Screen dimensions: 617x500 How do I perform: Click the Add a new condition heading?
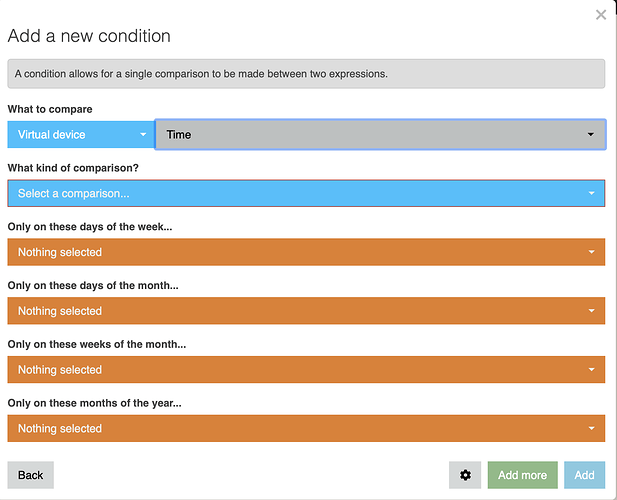click(89, 36)
